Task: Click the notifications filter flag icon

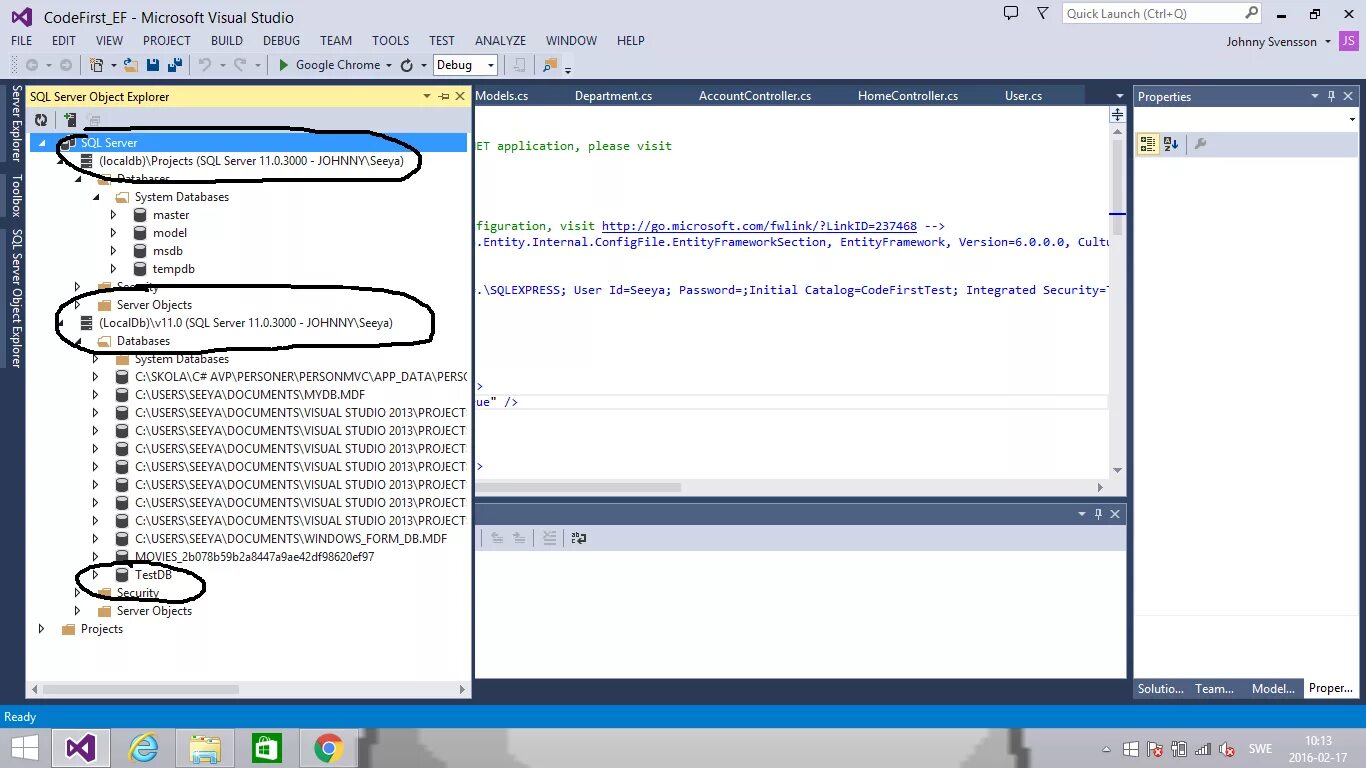Action: click(1043, 13)
